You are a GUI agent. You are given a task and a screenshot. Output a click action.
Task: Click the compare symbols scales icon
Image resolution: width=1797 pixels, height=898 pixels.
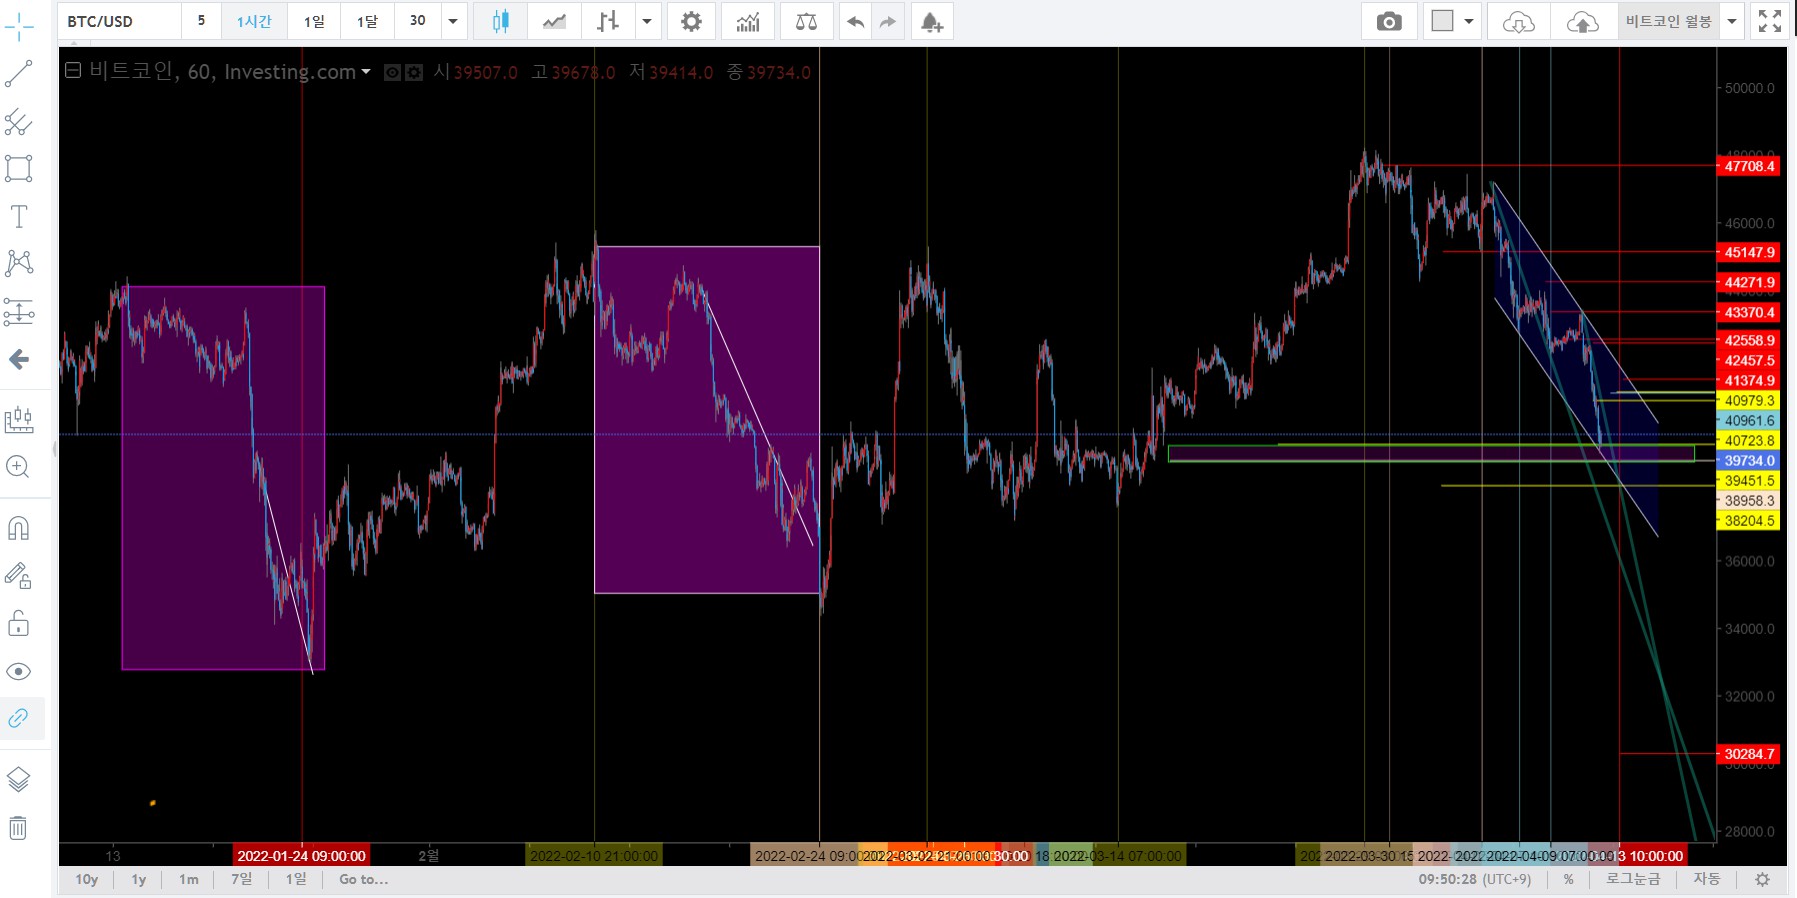click(x=806, y=21)
